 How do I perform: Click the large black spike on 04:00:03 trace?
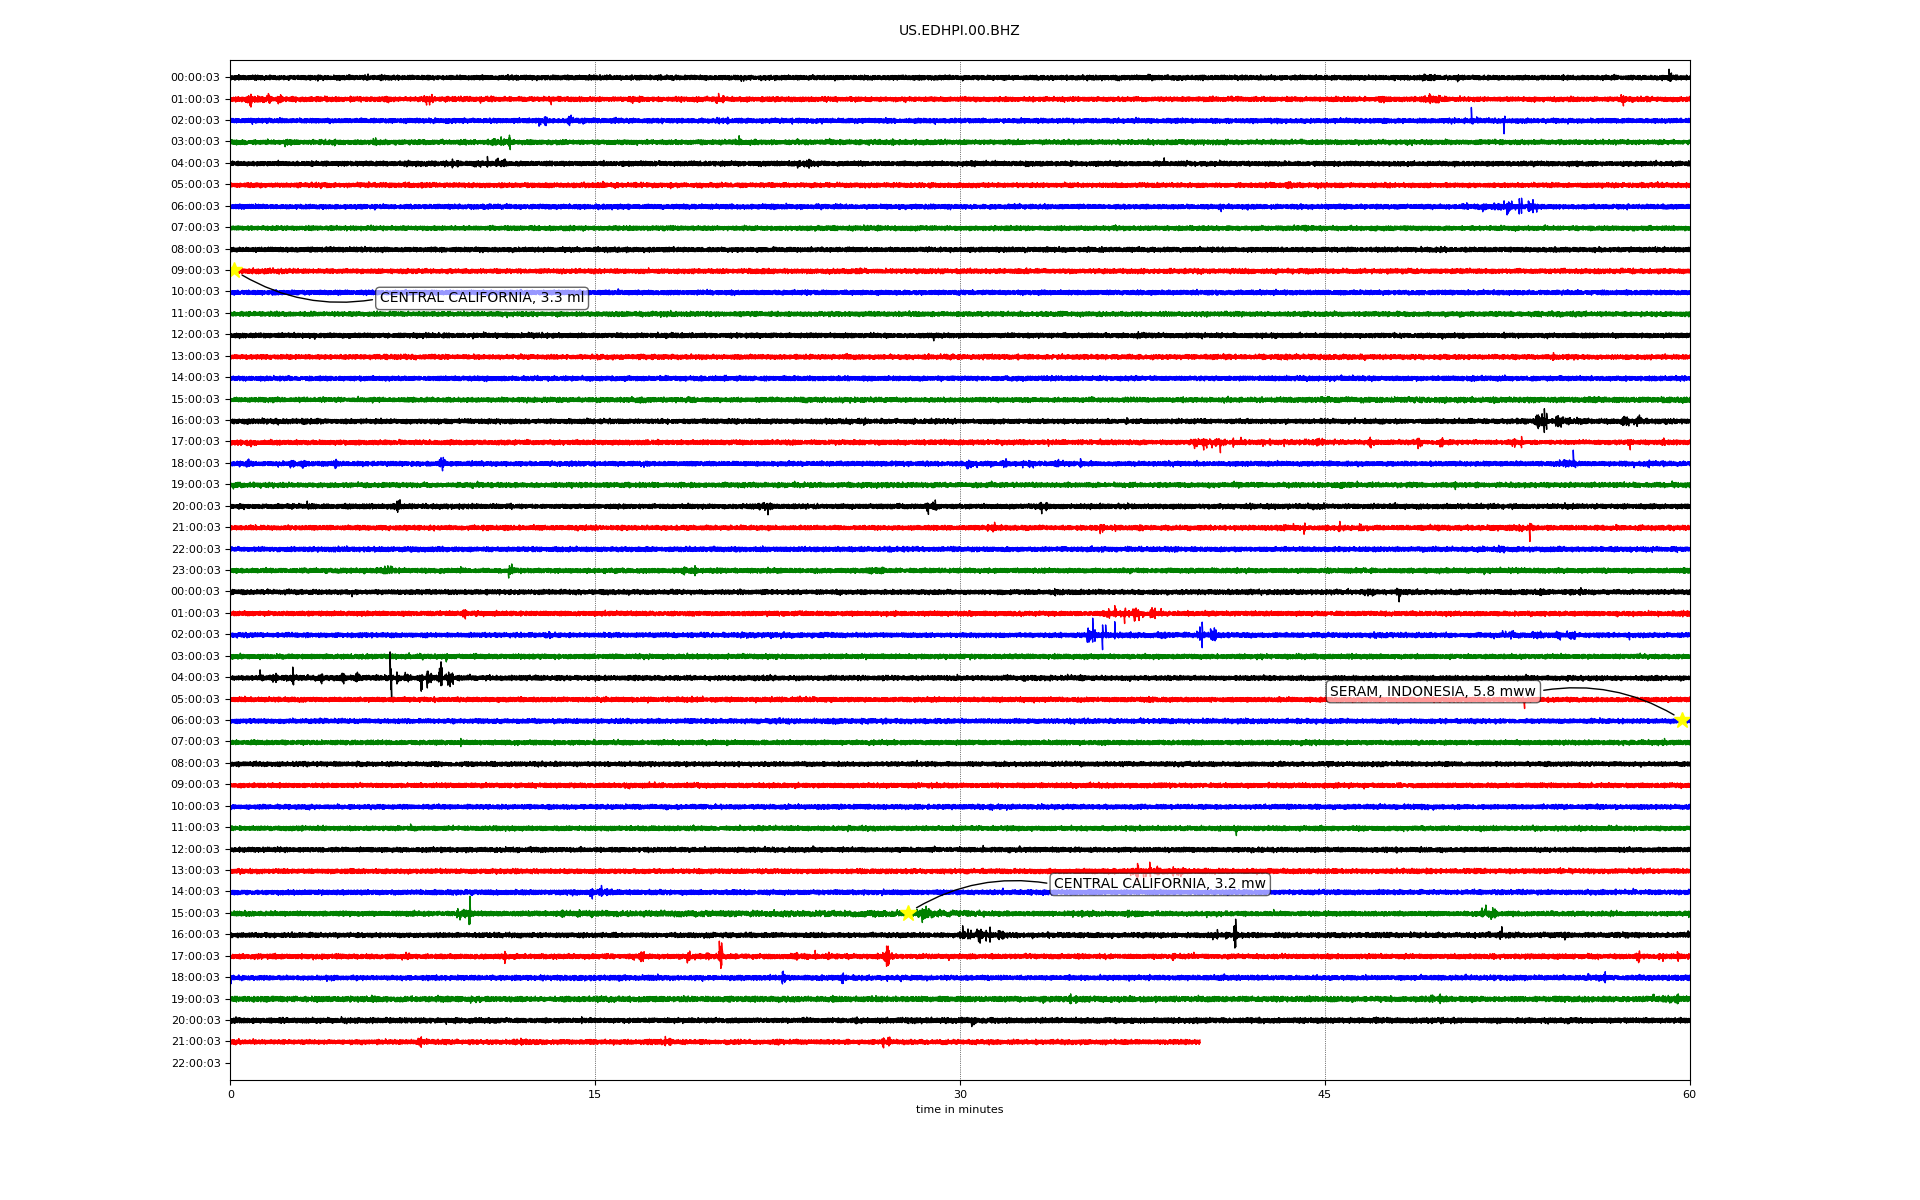391,675
